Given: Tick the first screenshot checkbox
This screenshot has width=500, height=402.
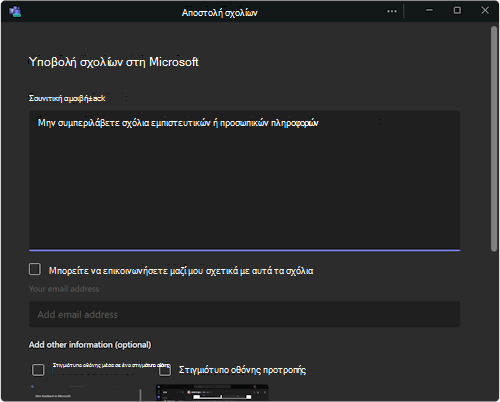Looking at the screenshot, I should (38, 370).
